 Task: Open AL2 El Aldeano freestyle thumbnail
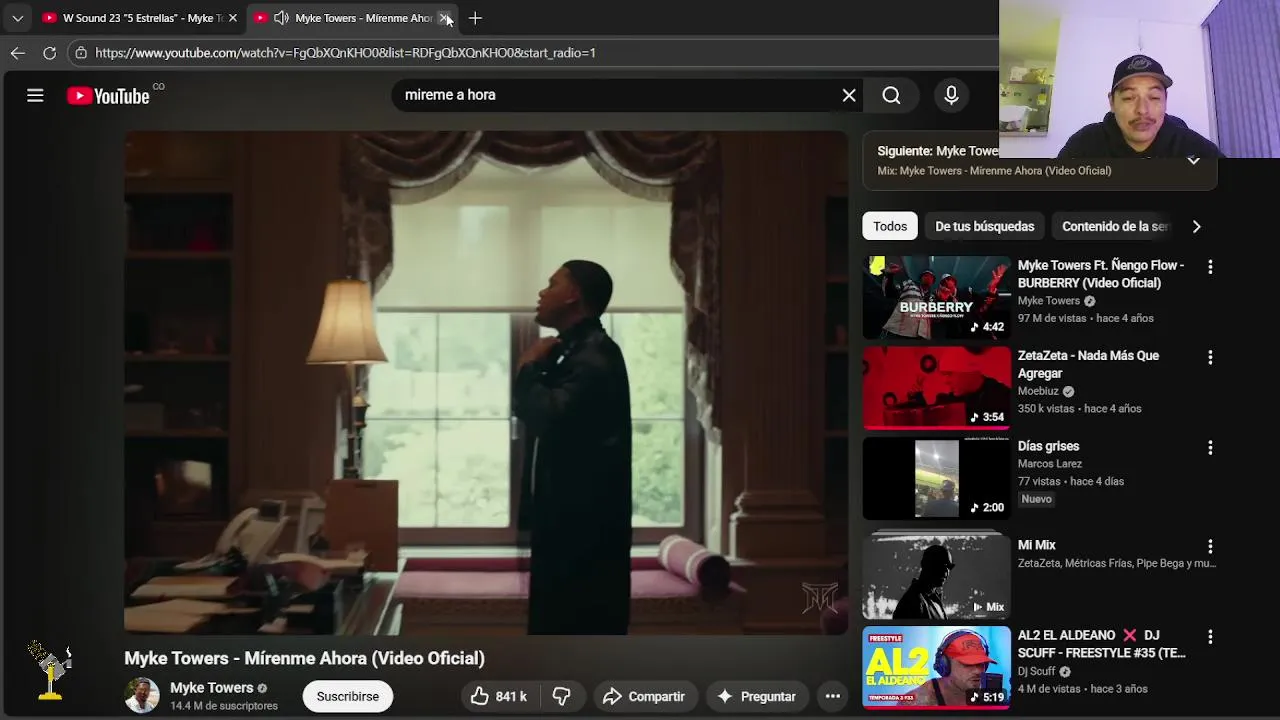click(937, 667)
